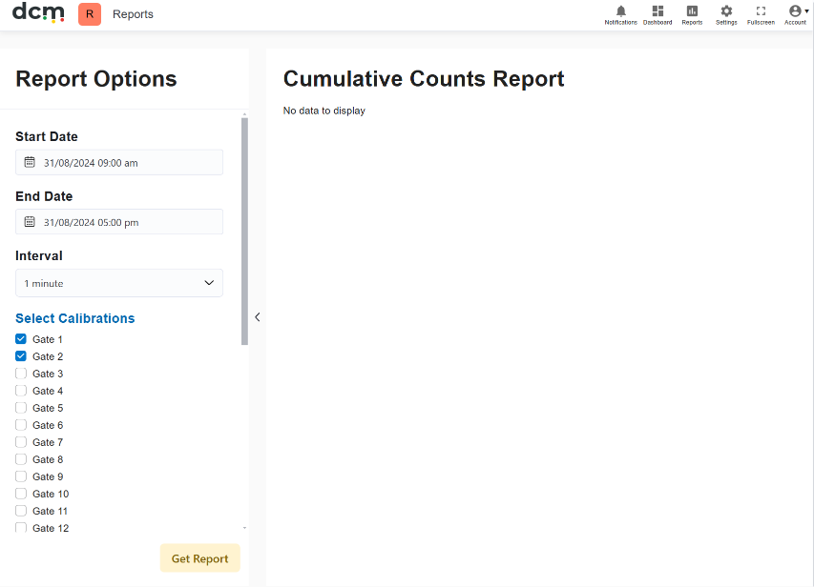Click the Select Calibrations link
The width and height of the screenshot is (814, 587).
point(75,318)
